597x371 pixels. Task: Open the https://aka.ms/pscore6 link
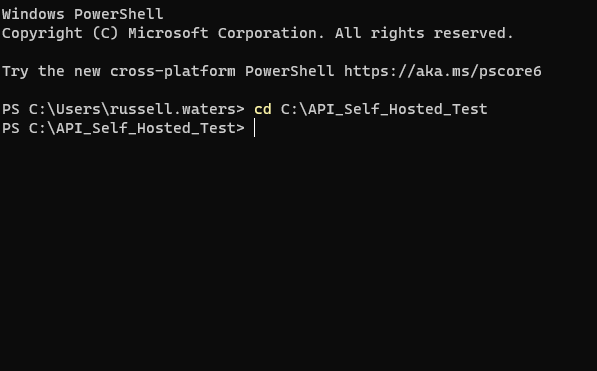(x=442, y=71)
